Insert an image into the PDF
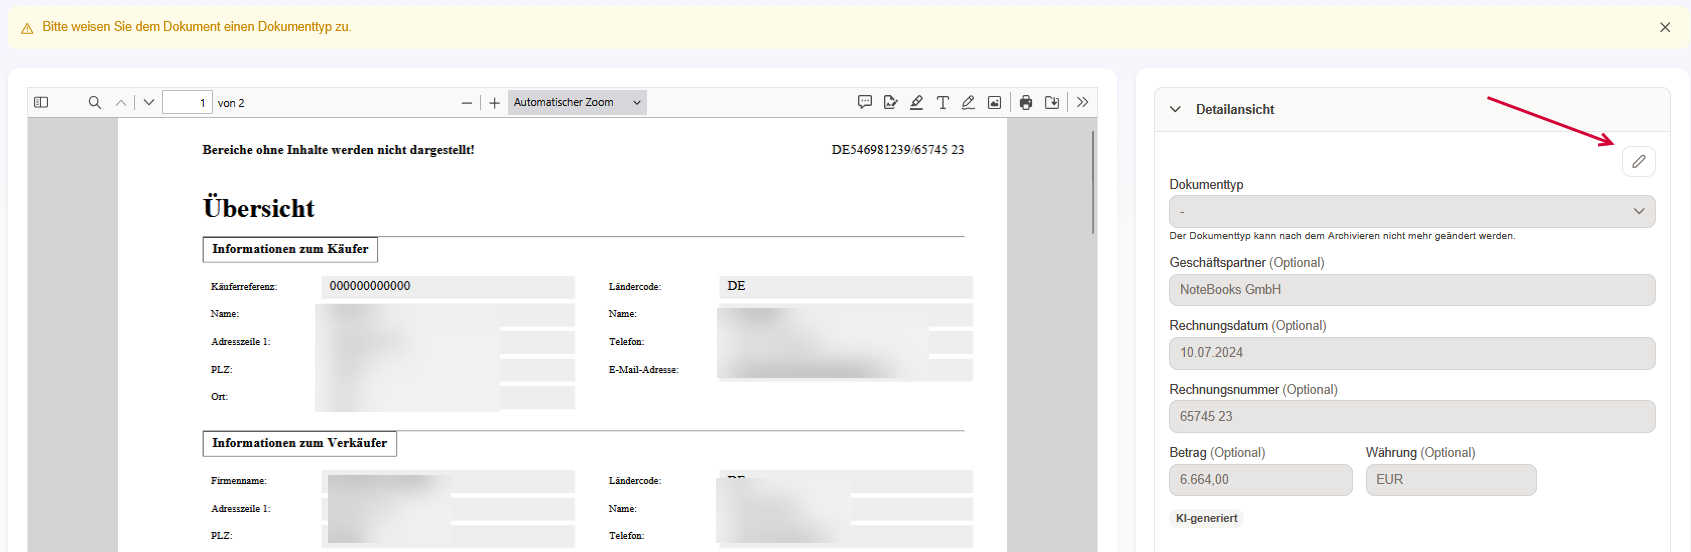The height and width of the screenshot is (552, 1691). tap(994, 102)
